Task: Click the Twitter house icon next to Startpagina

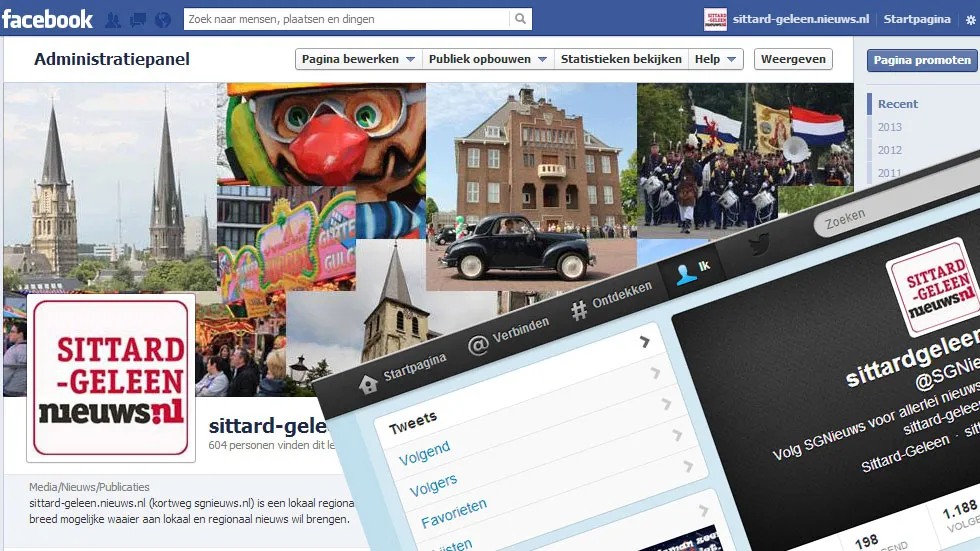Action: [368, 384]
